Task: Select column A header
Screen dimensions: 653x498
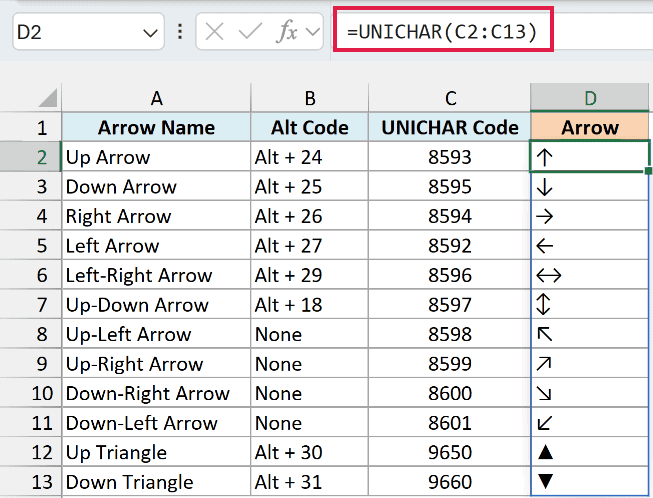Action: point(156,98)
